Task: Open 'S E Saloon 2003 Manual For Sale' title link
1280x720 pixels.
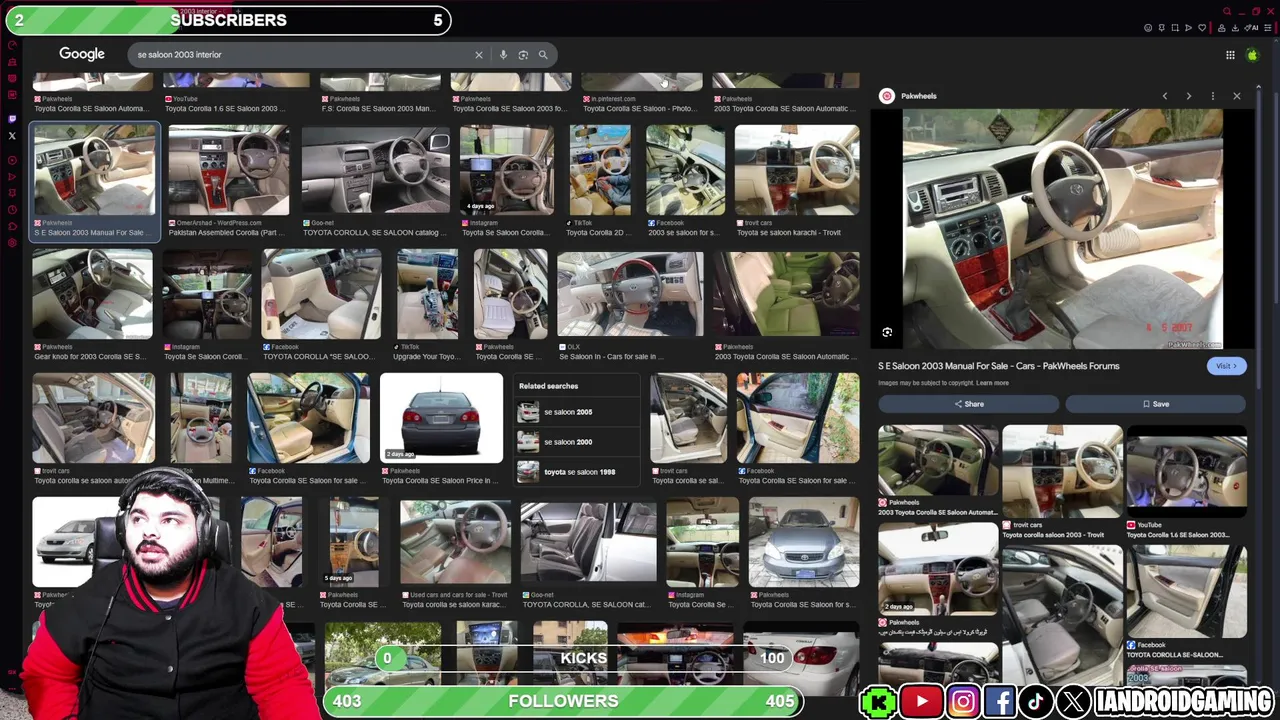Action: pyautogui.click(x=998, y=366)
